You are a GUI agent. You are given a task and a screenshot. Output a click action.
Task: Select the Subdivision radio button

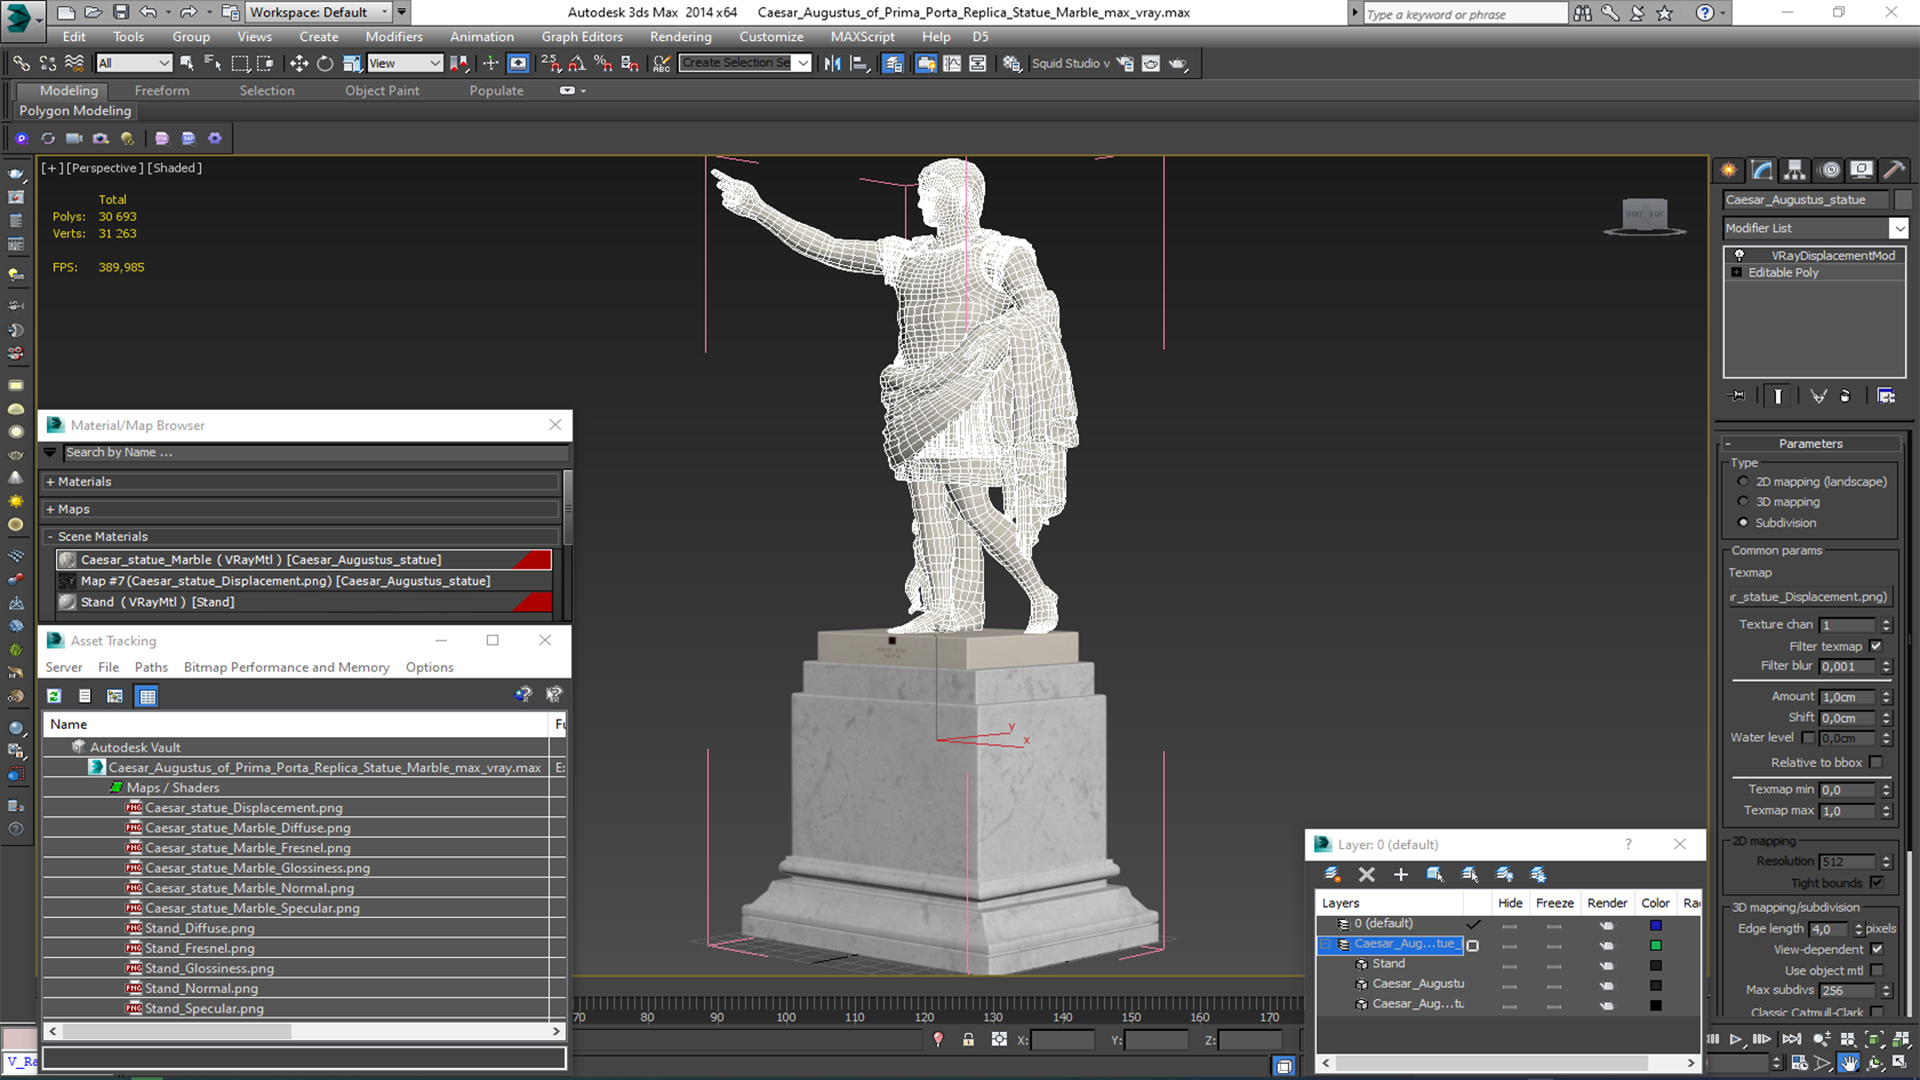coord(1743,522)
